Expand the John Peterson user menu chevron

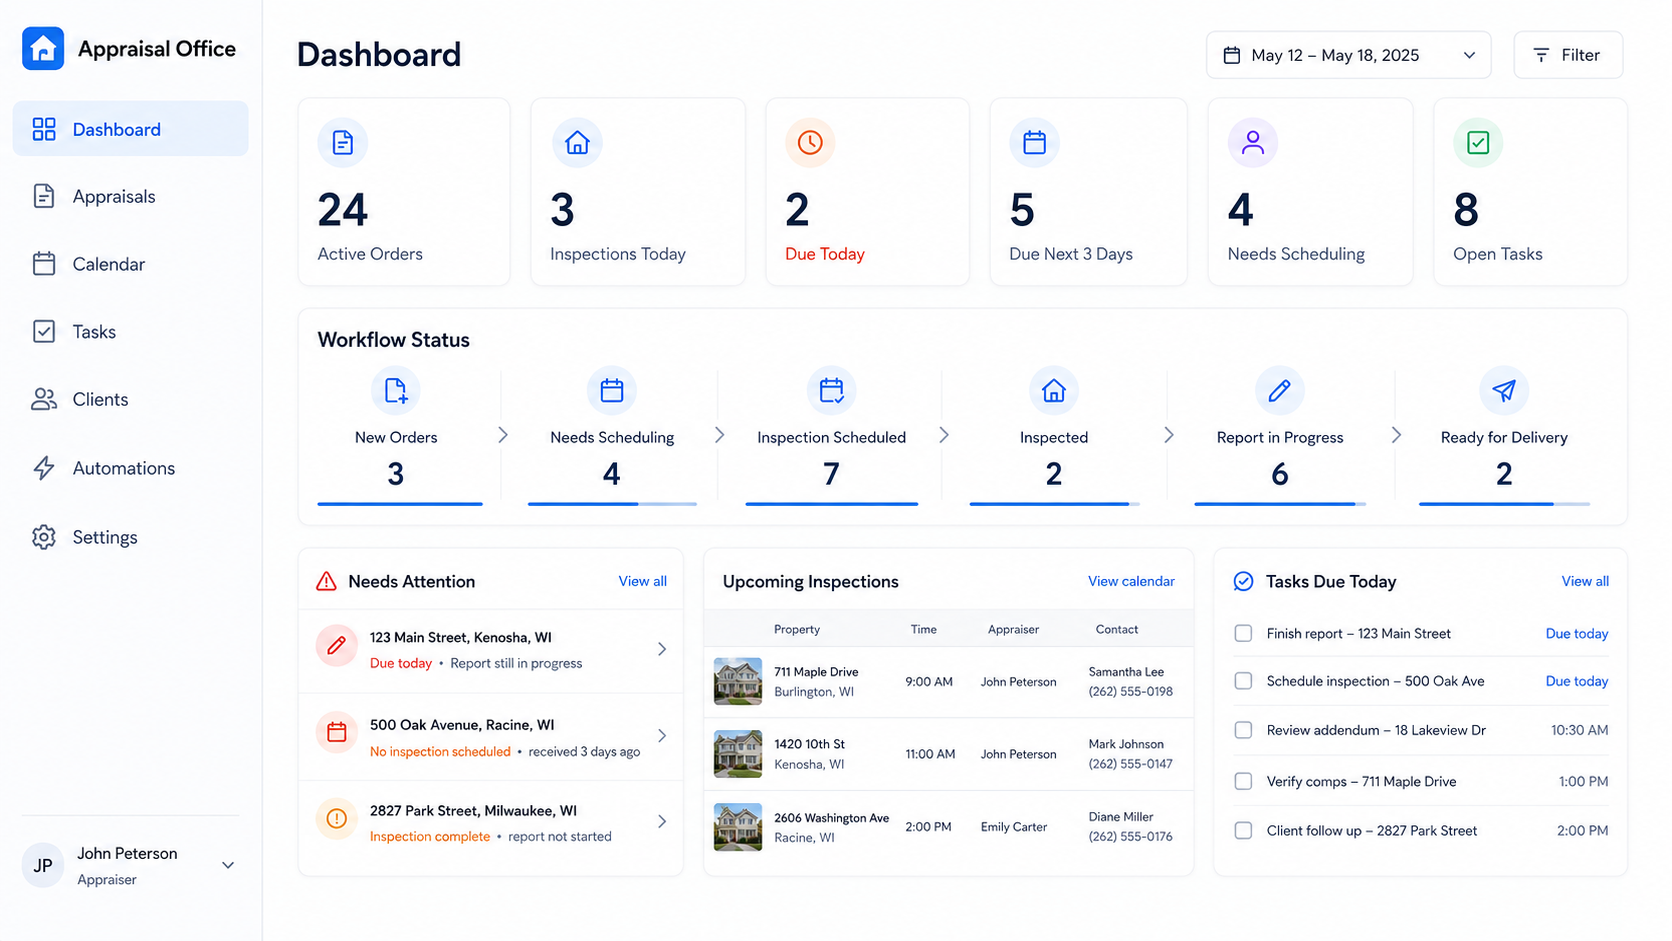tap(228, 865)
